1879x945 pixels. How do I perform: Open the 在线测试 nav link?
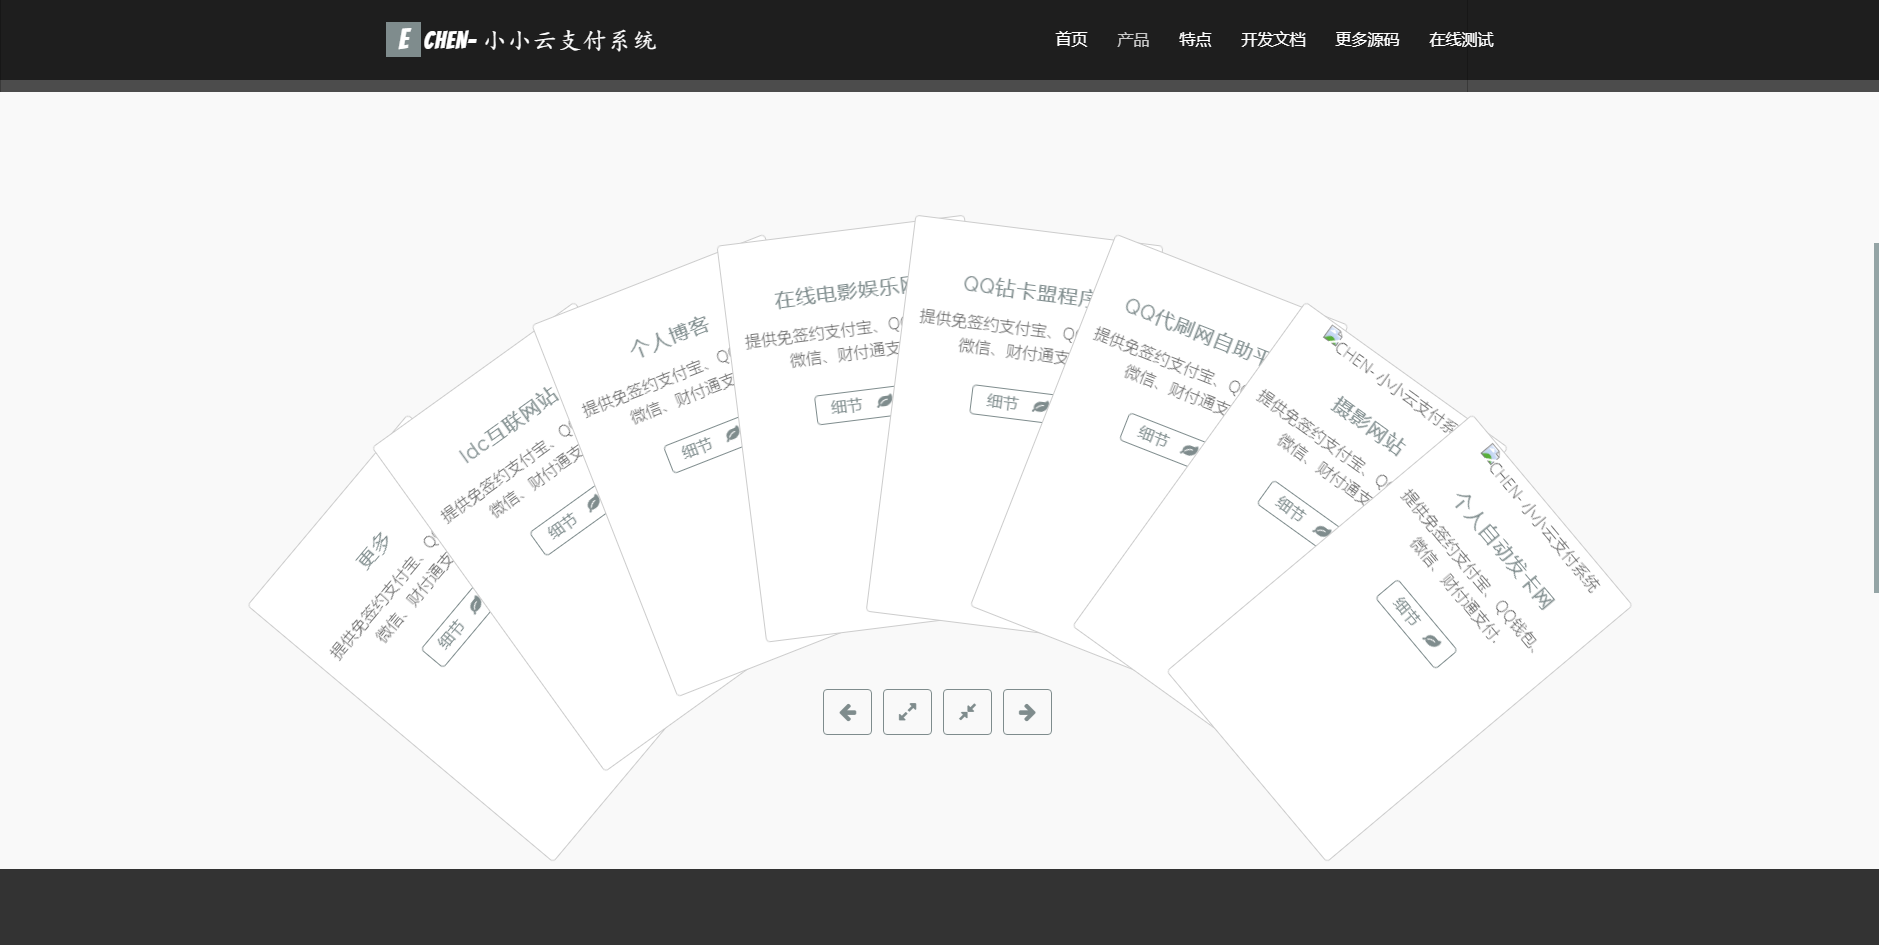click(1461, 40)
